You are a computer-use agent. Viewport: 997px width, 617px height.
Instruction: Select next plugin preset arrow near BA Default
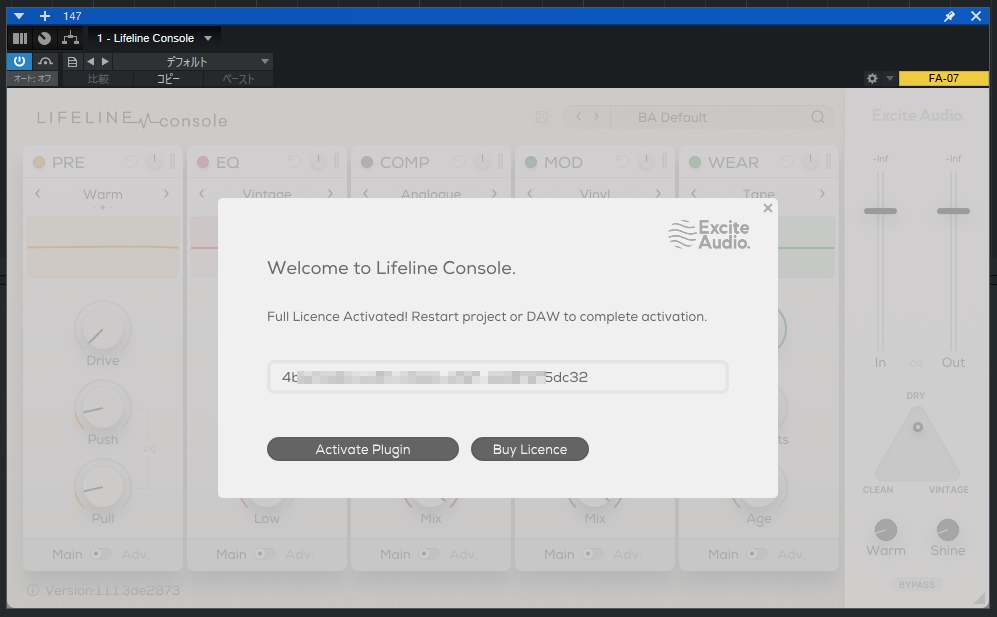(x=596, y=116)
